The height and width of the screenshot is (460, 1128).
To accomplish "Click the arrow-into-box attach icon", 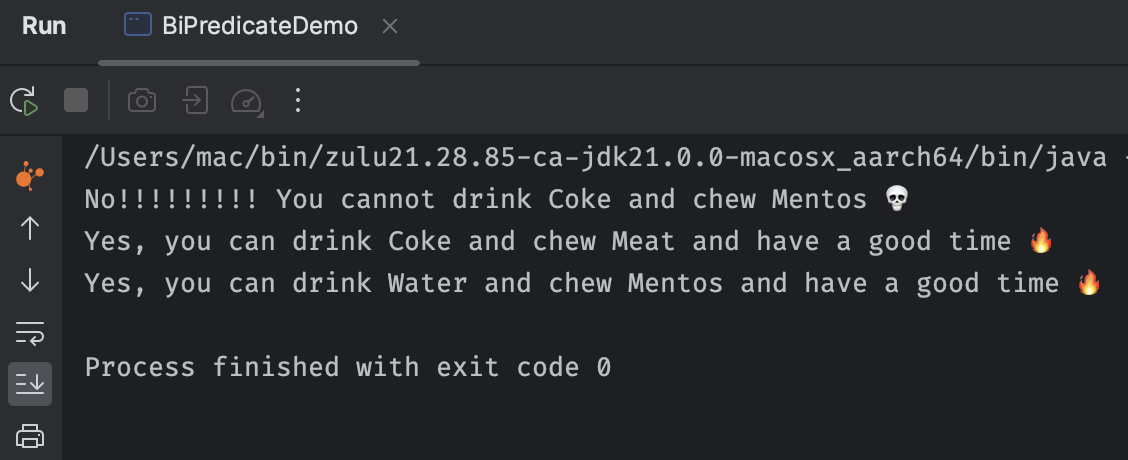I will point(195,101).
